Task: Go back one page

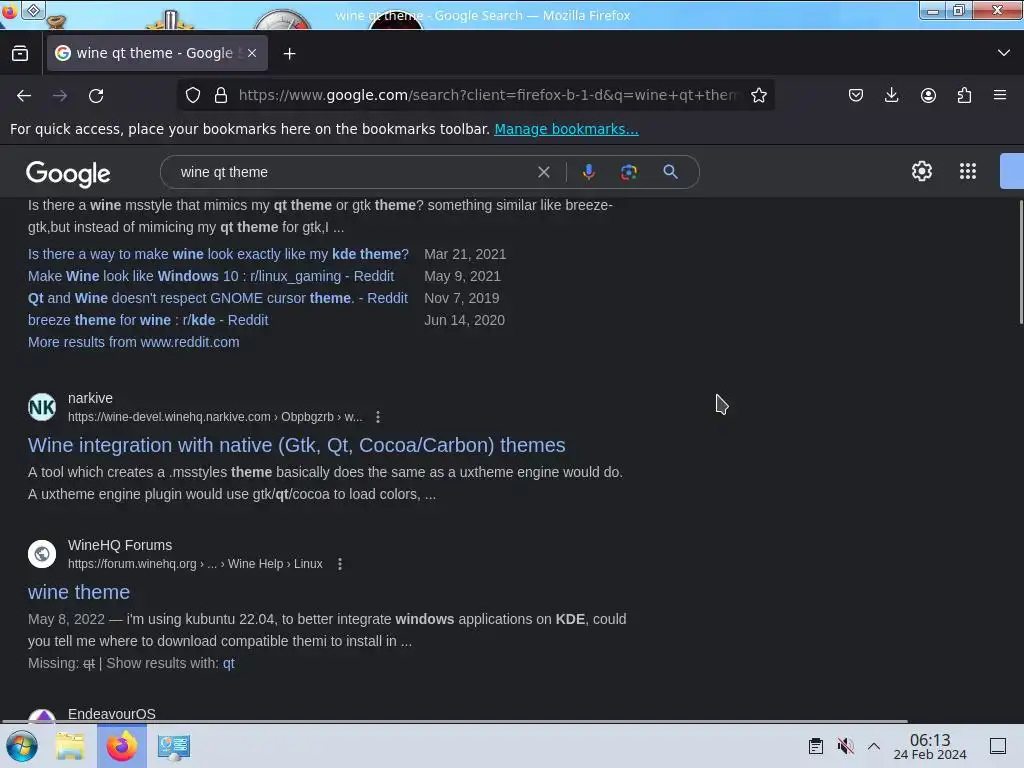Action: (24, 95)
